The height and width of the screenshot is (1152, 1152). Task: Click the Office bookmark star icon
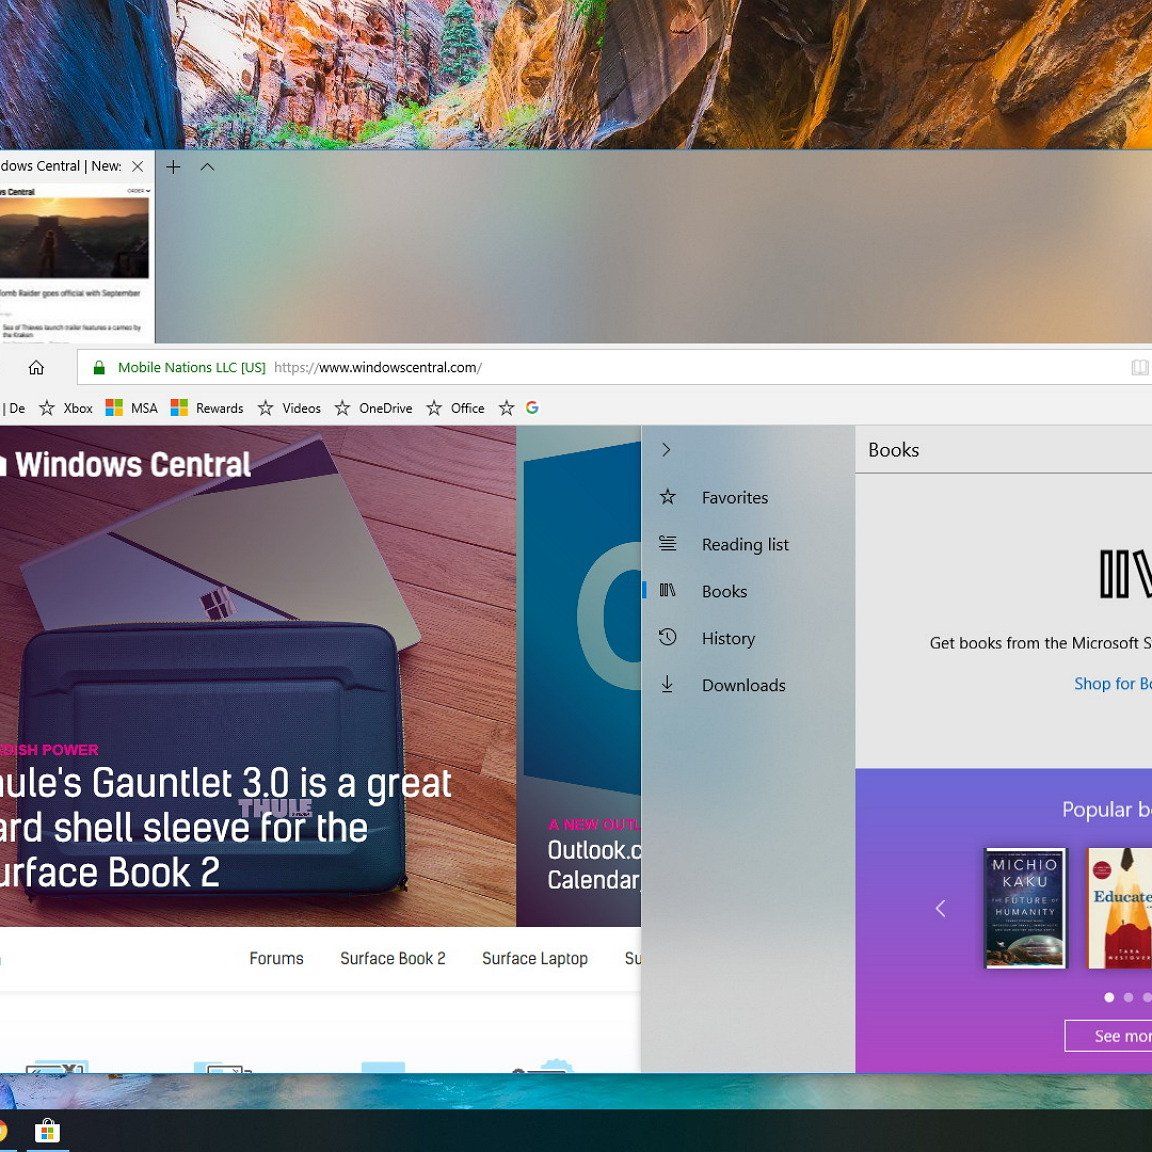click(x=434, y=408)
